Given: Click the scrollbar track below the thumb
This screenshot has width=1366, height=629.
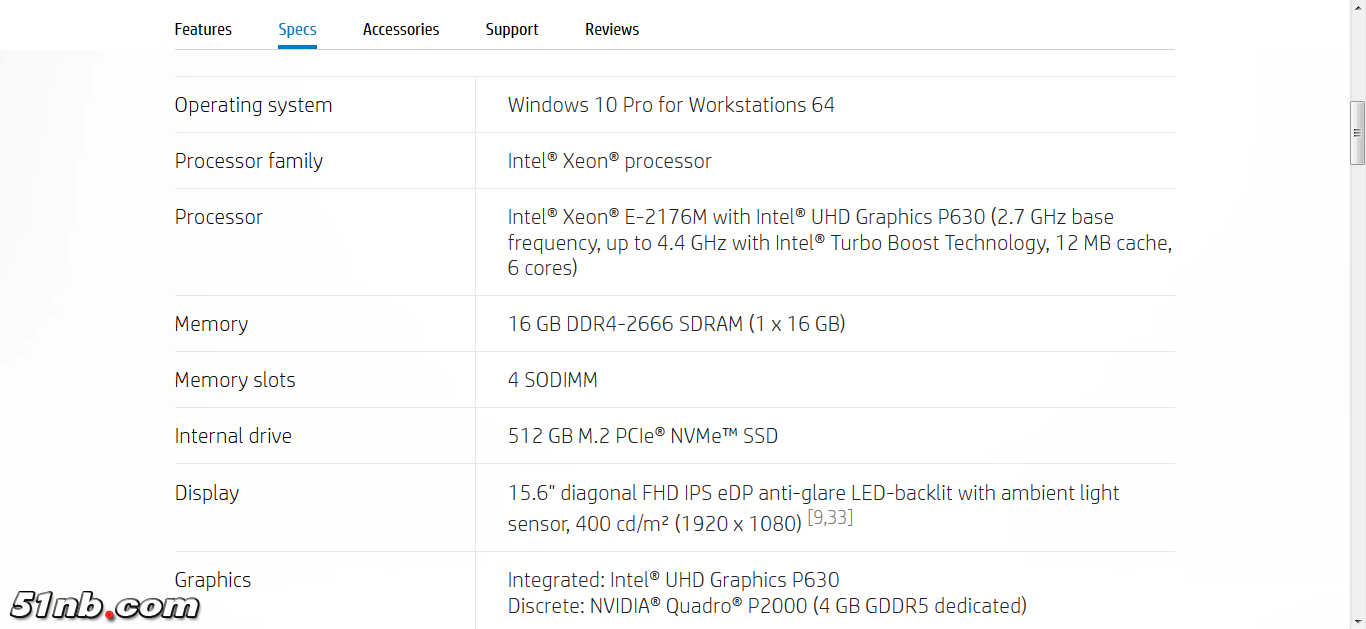Looking at the screenshot, I should [x=1357, y=400].
